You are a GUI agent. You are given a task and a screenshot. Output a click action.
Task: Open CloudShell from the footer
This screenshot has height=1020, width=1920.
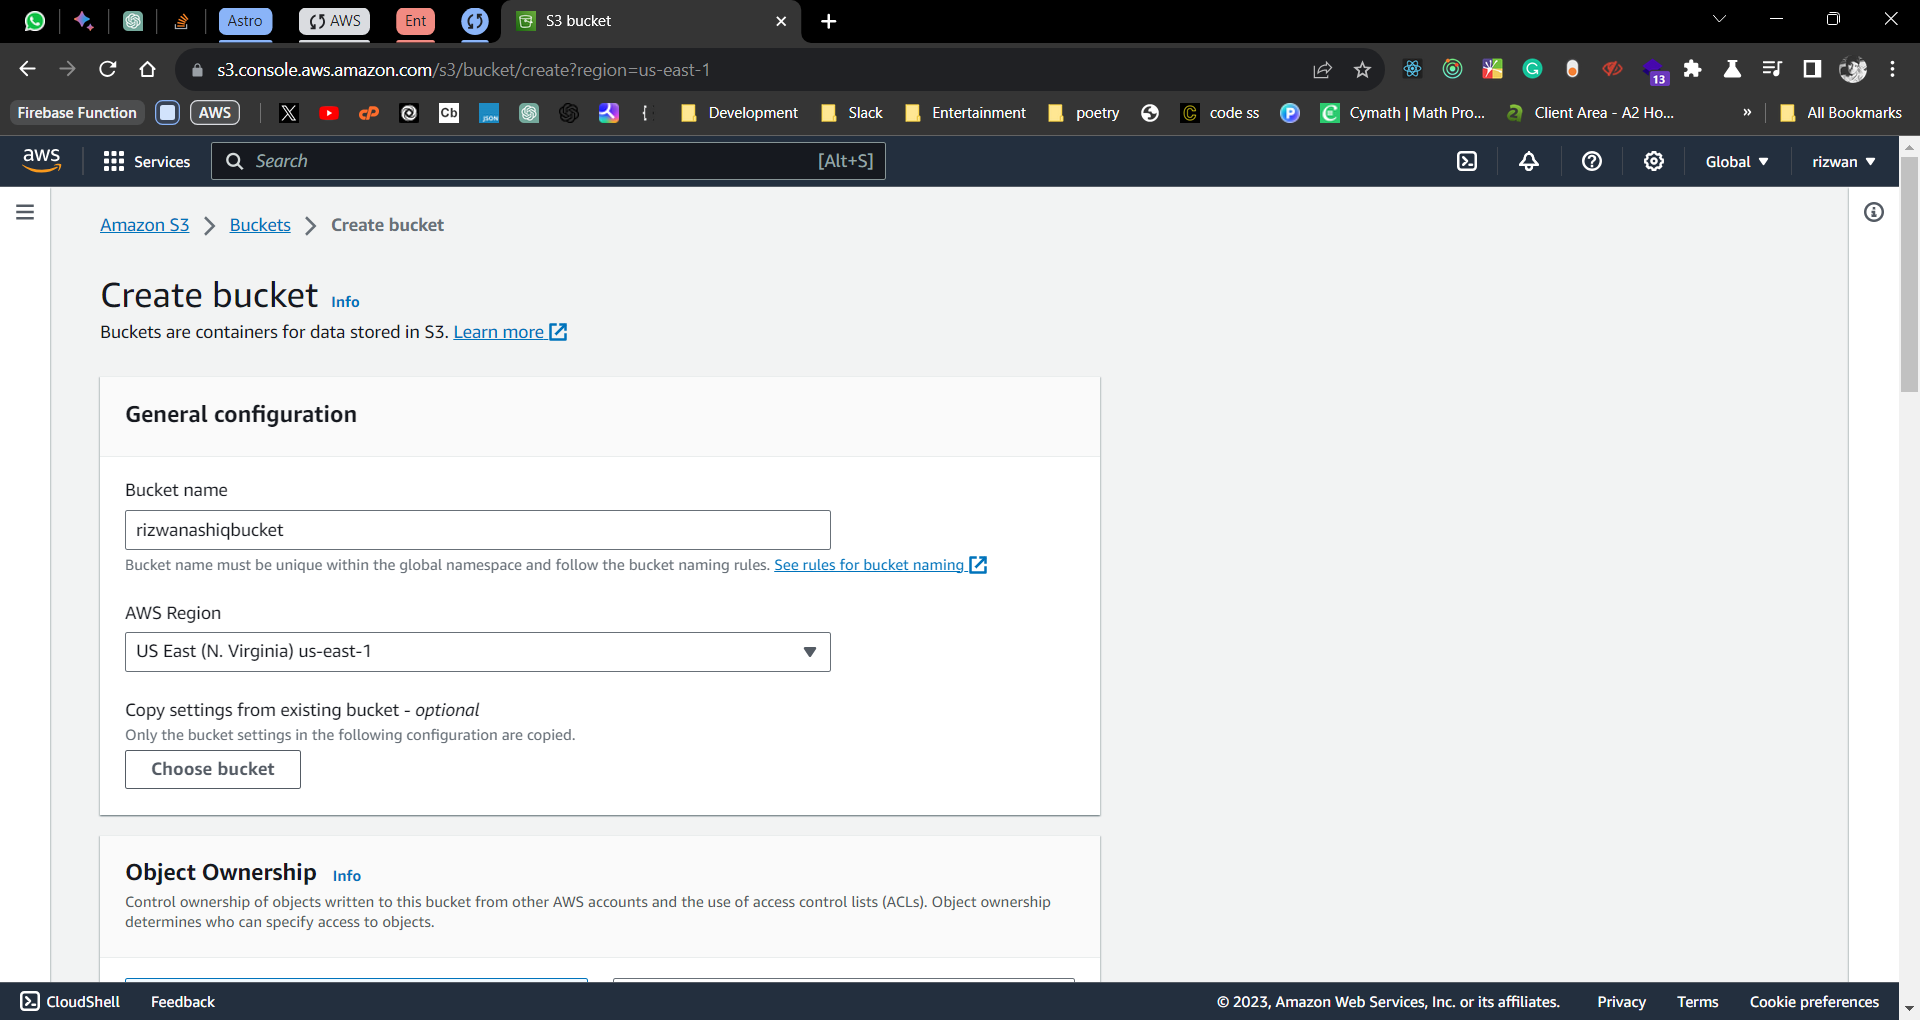click(x=70, y=1001)
